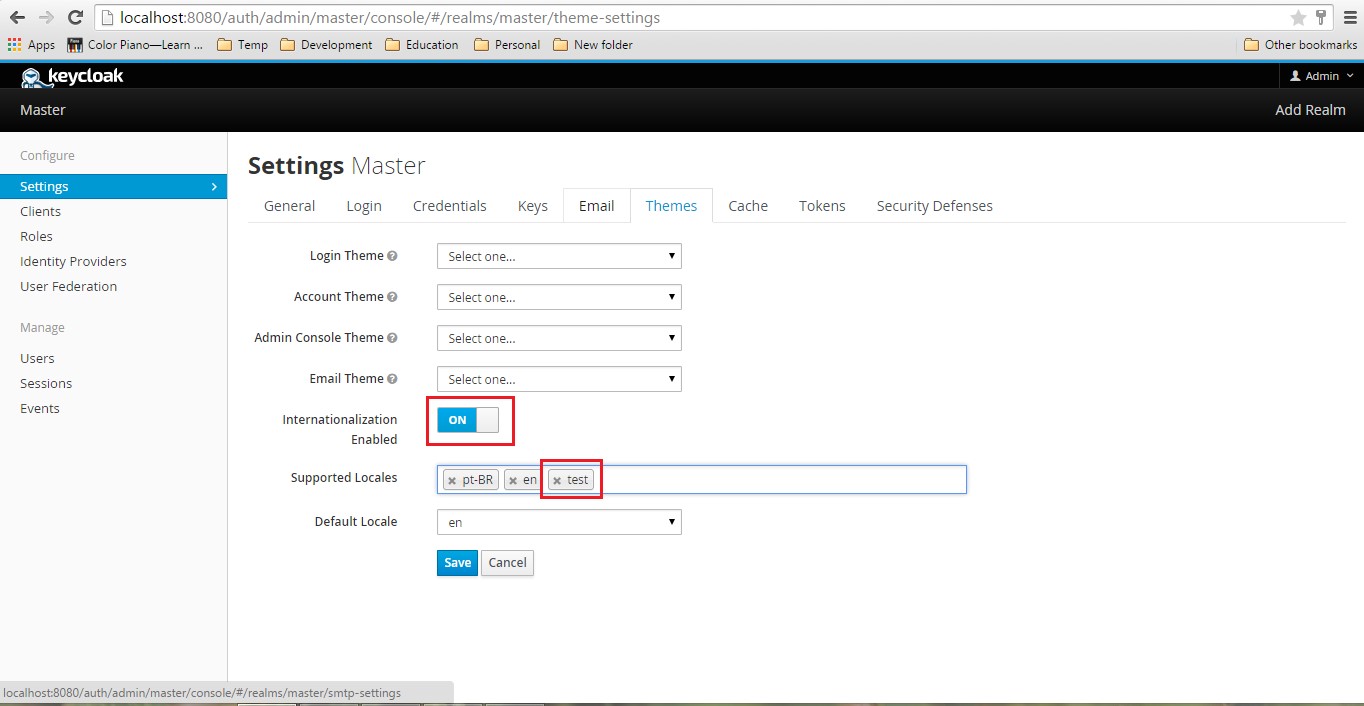Reload the page with browser refresh
The width and height of the screenshot is (1364, 706).
(x=75, y=17)
